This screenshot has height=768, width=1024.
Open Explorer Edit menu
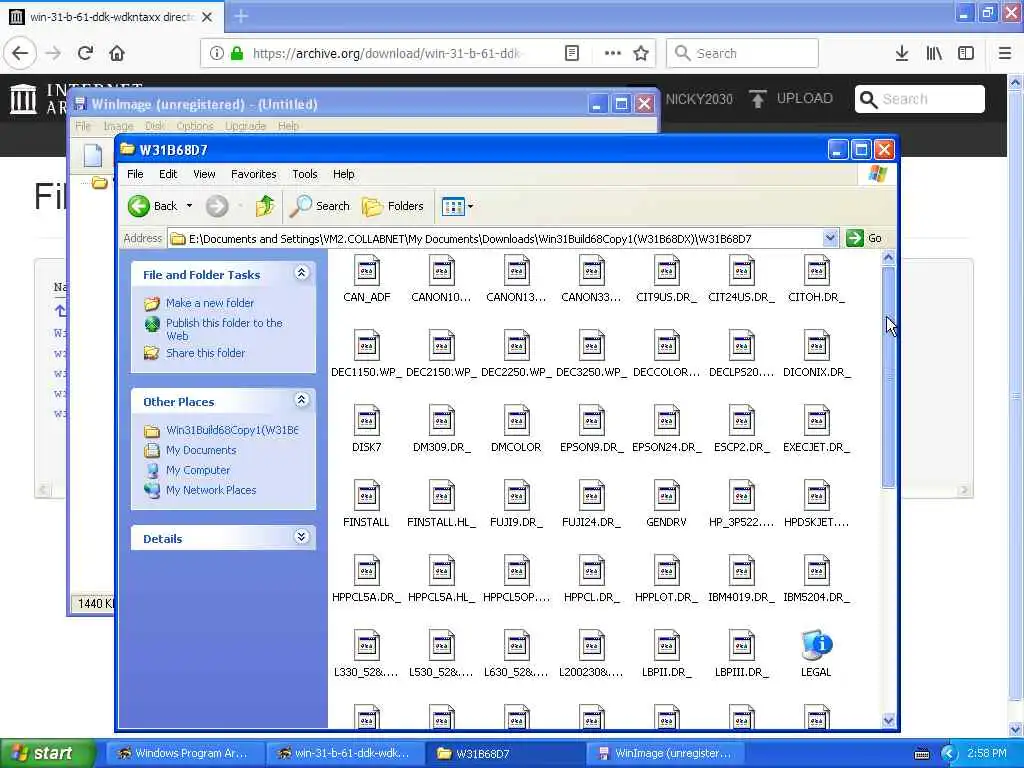tap(168, 174)
